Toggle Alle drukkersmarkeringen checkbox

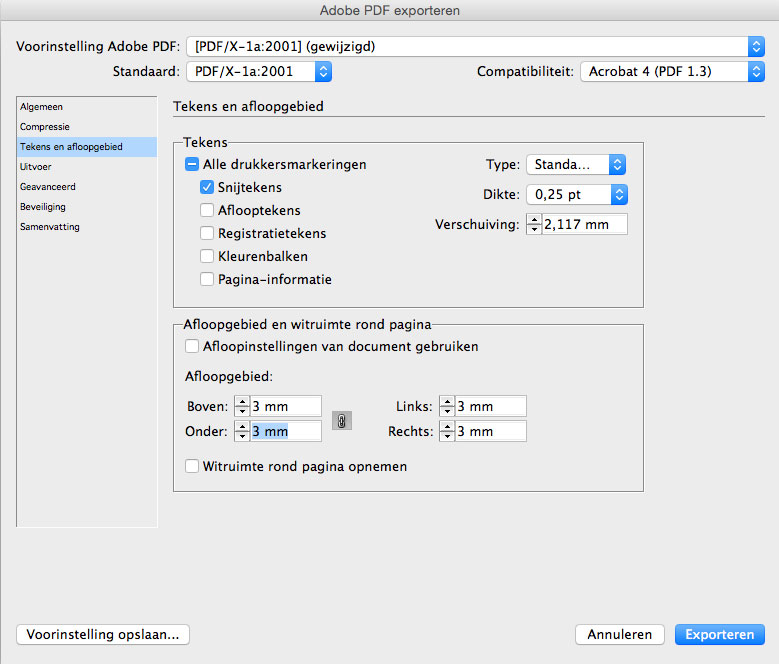click(x=192, y=164)
